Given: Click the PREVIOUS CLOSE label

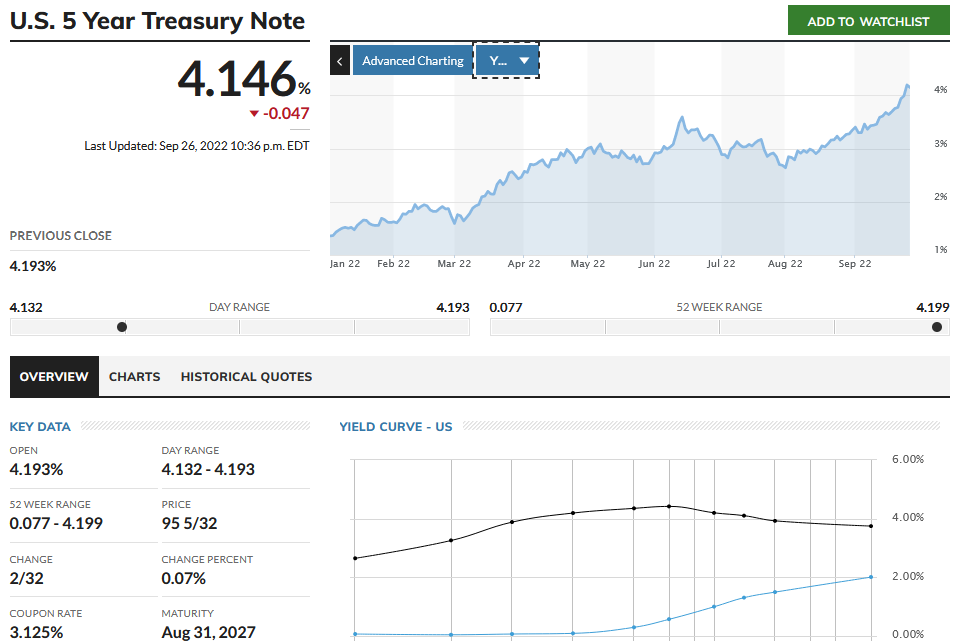Looking at the screenshot, I should pos(61,236).
